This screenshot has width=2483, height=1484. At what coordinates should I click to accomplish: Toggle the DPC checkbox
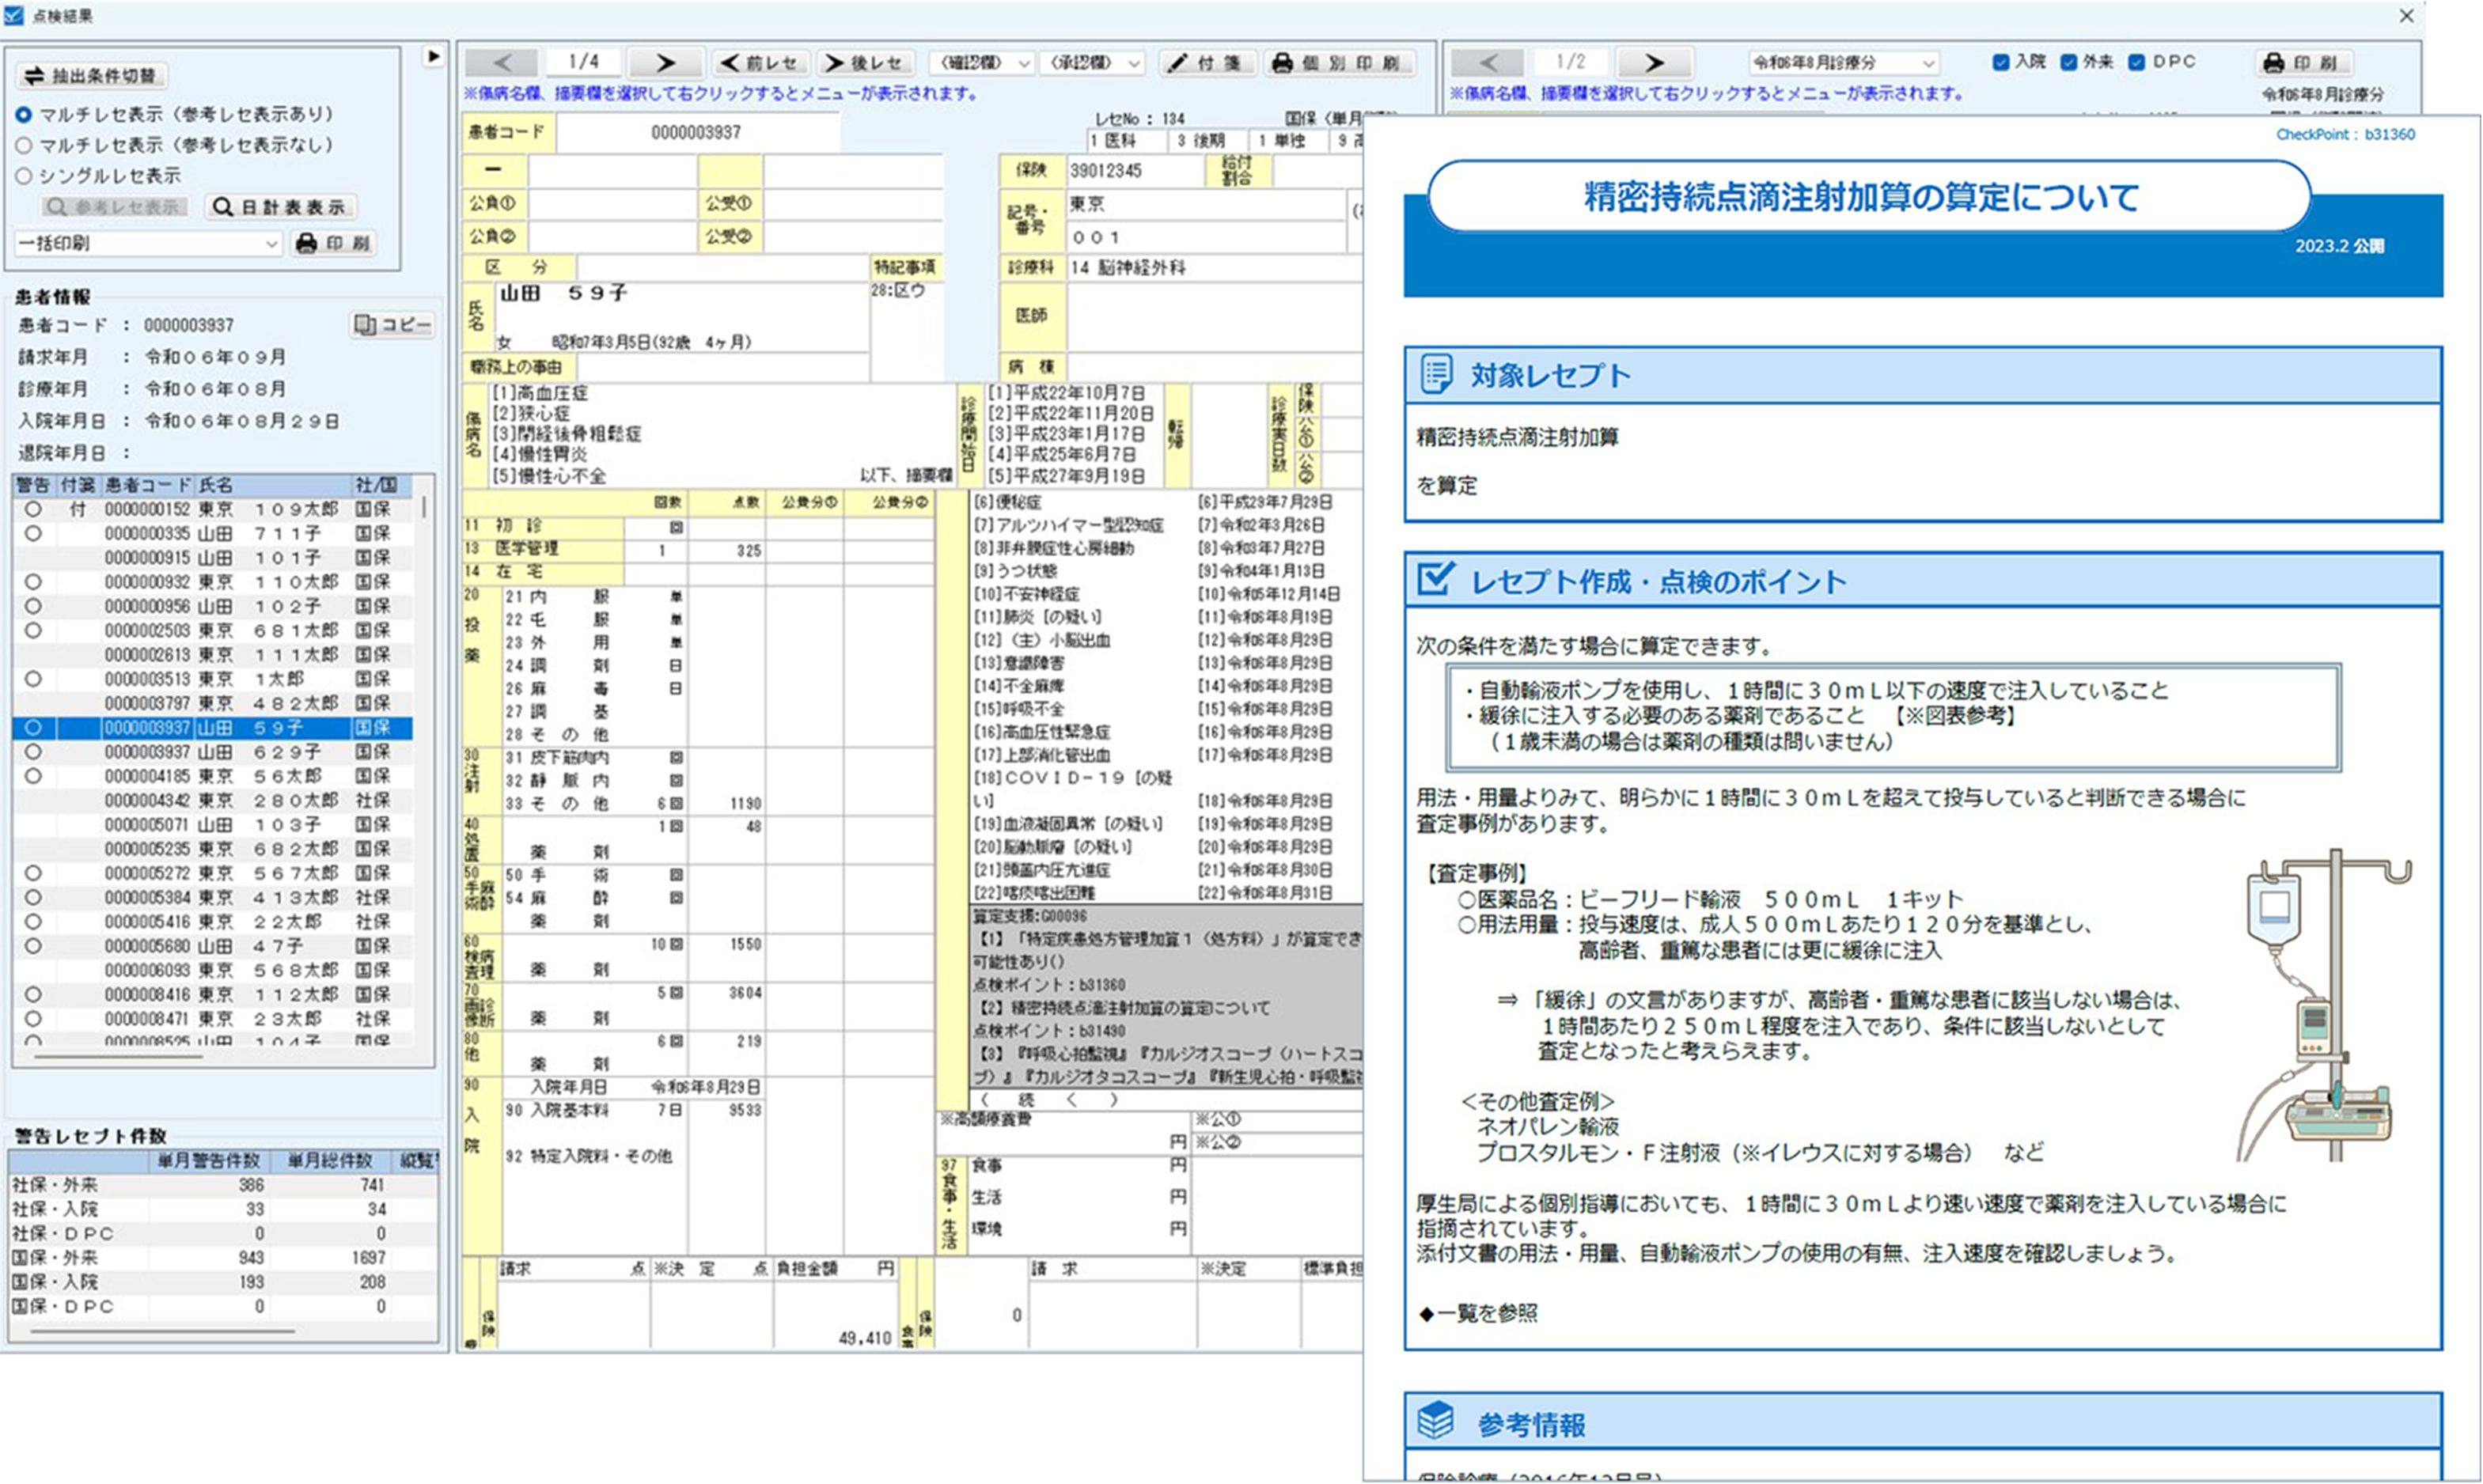point(2137,62)
